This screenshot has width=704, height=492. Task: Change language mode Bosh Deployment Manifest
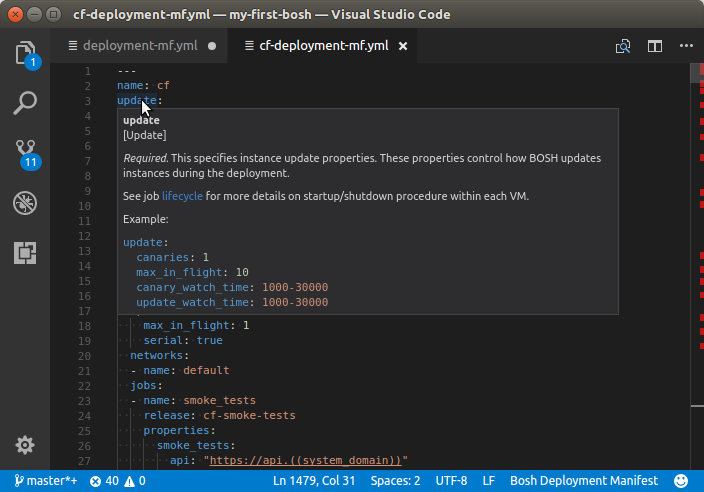point(584,481)
